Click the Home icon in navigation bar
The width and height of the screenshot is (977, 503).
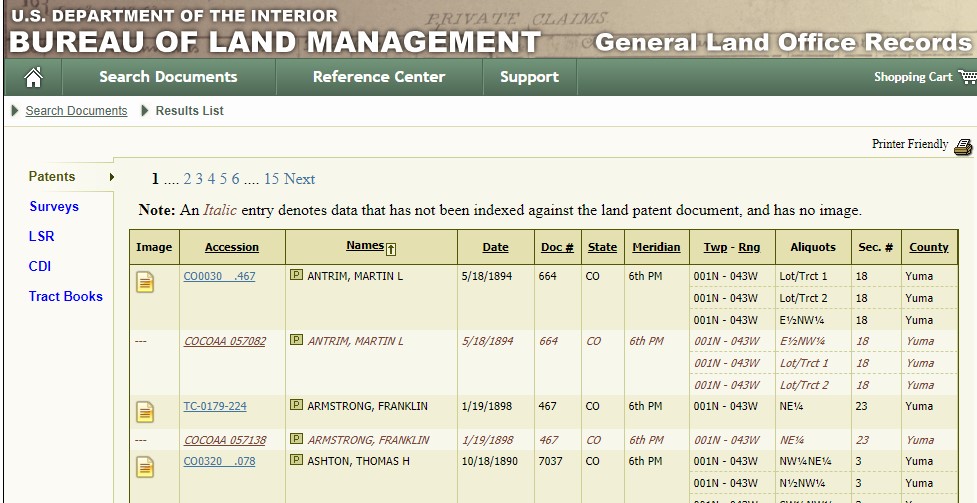coord(33,77)
